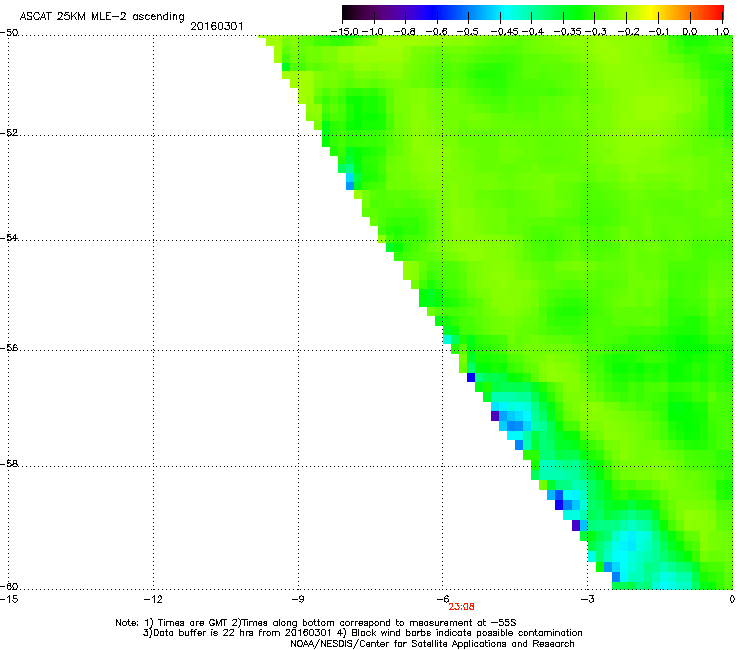740x650 pixels.
Task: Click the y-axis label -58
Action: coord(9,464)
